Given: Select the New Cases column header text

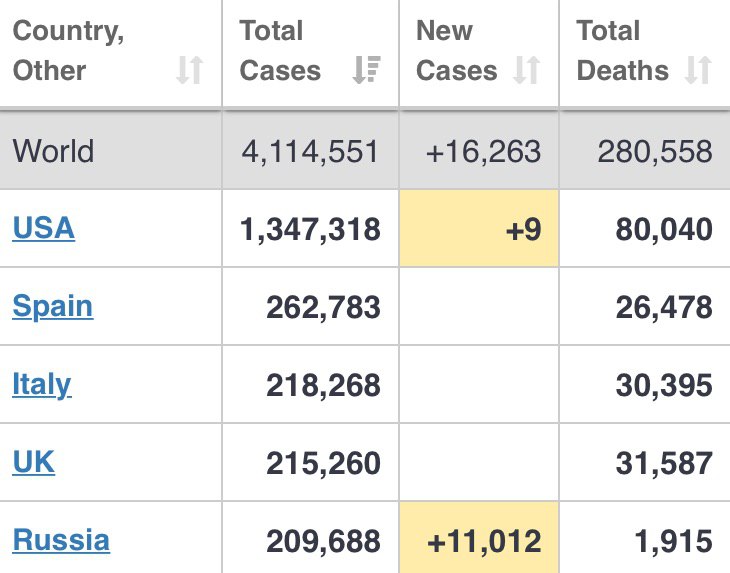Looking at the screenshot, I should (457, 50).
